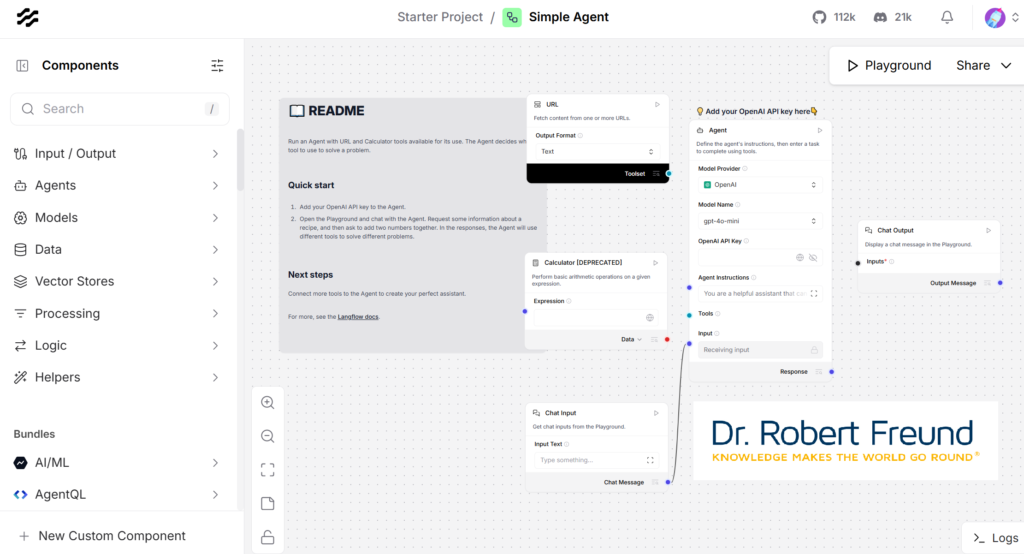Click the zoom out canvas icon

point(268,436)
